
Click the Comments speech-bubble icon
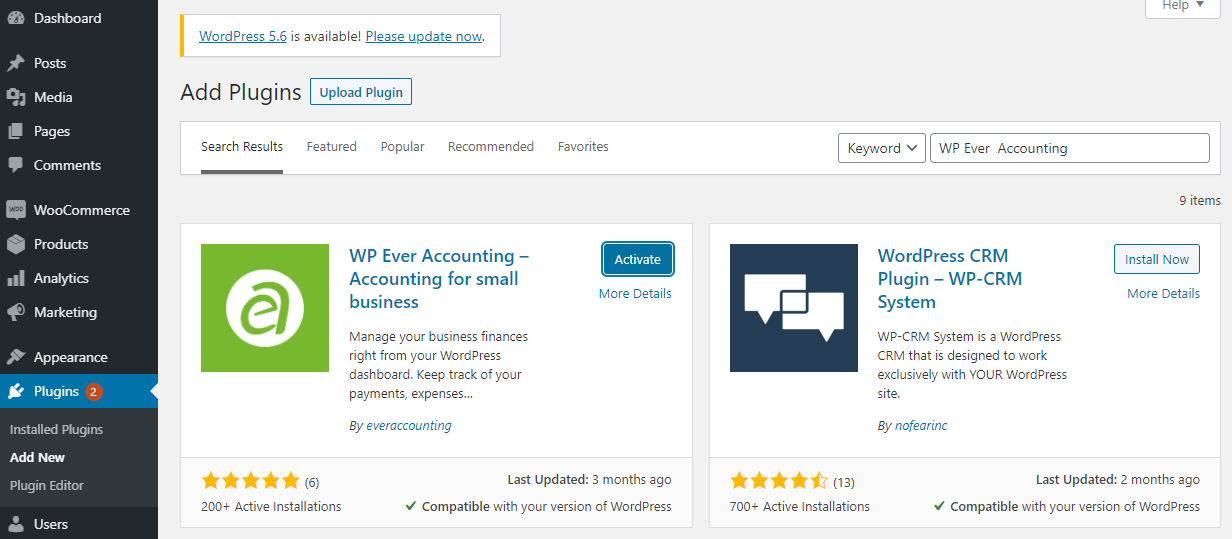(x=16, y=165)
